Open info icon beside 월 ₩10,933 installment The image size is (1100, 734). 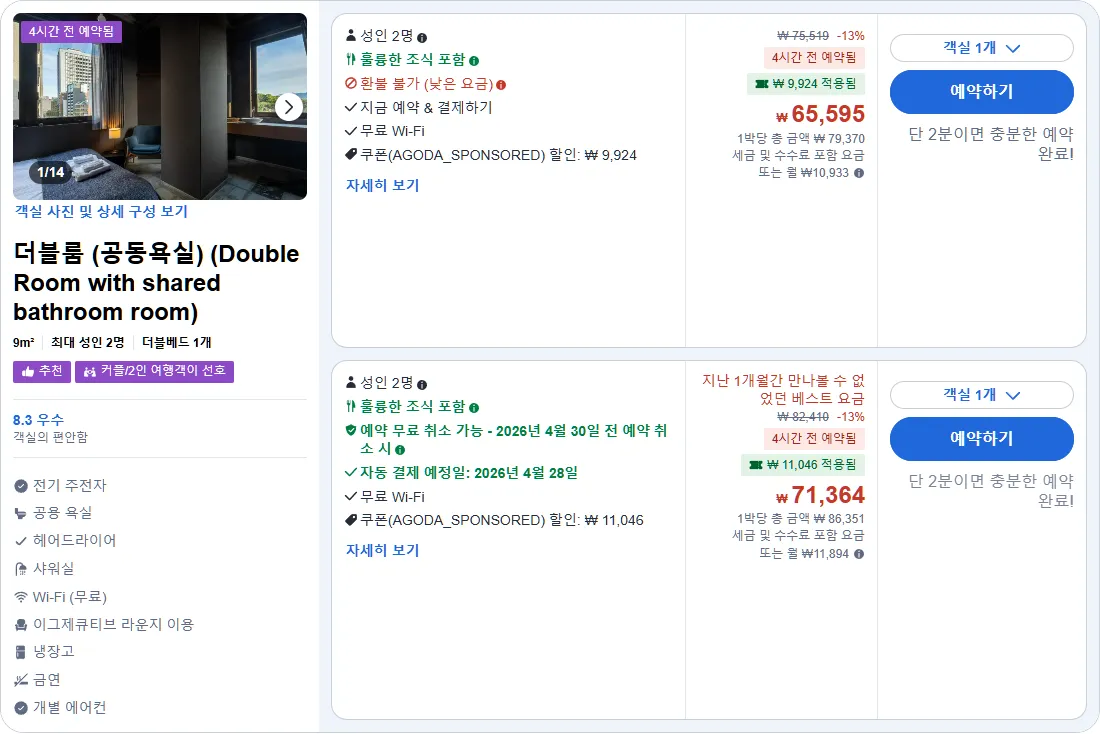tap(859, 173)
